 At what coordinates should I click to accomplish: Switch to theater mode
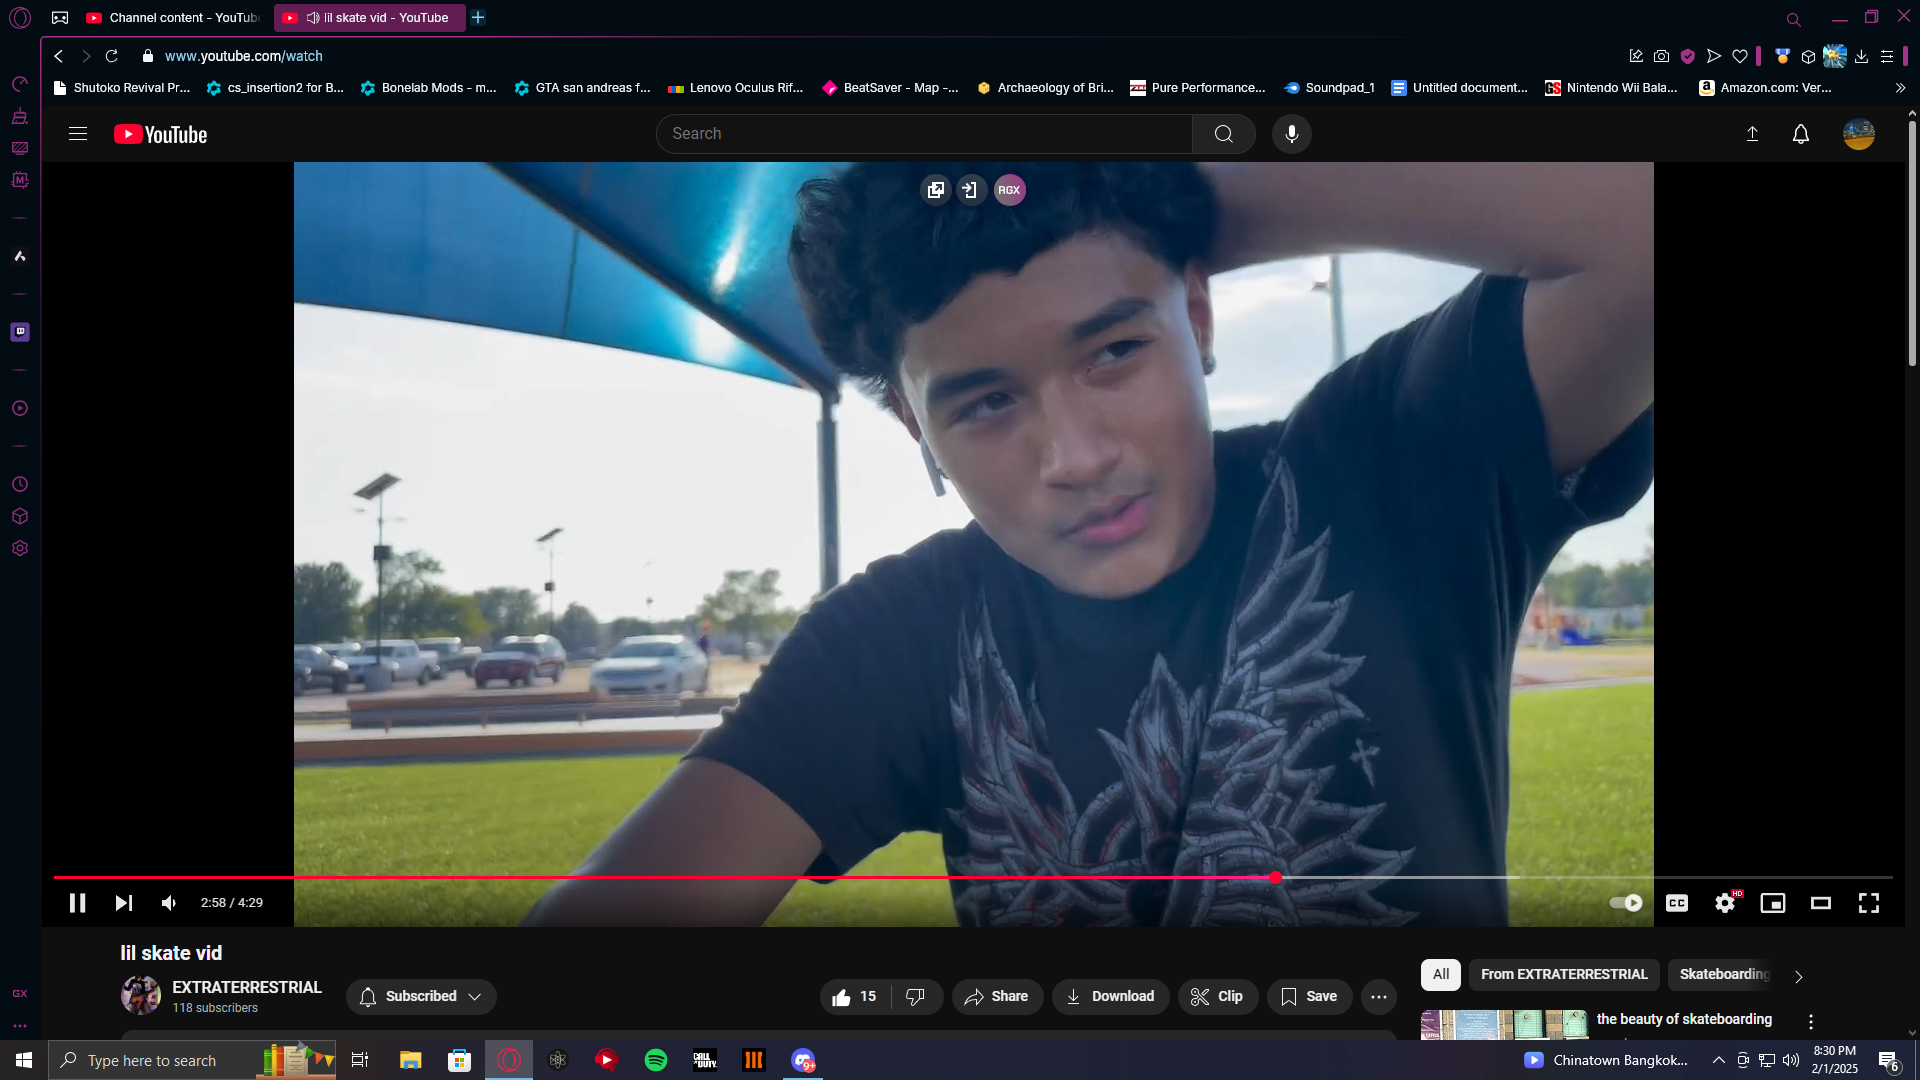pyautogui.click(x=1821, y=903)
